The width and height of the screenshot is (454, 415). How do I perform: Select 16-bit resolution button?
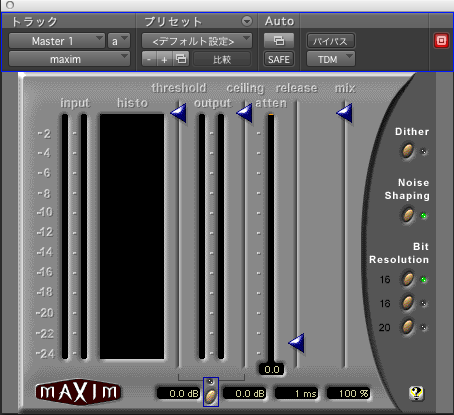click(408, 279)
